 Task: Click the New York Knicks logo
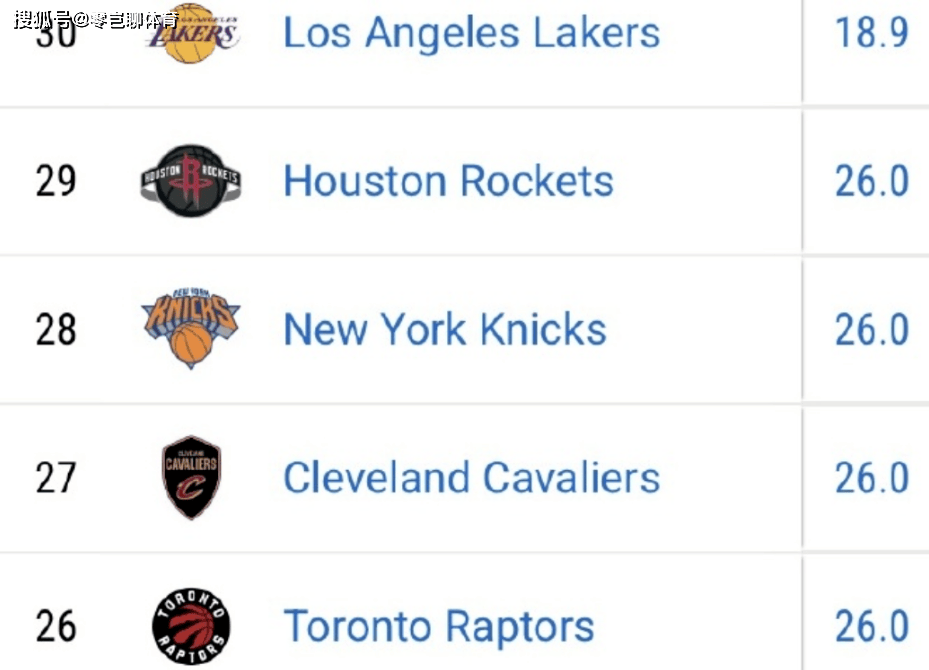[190, 327]
